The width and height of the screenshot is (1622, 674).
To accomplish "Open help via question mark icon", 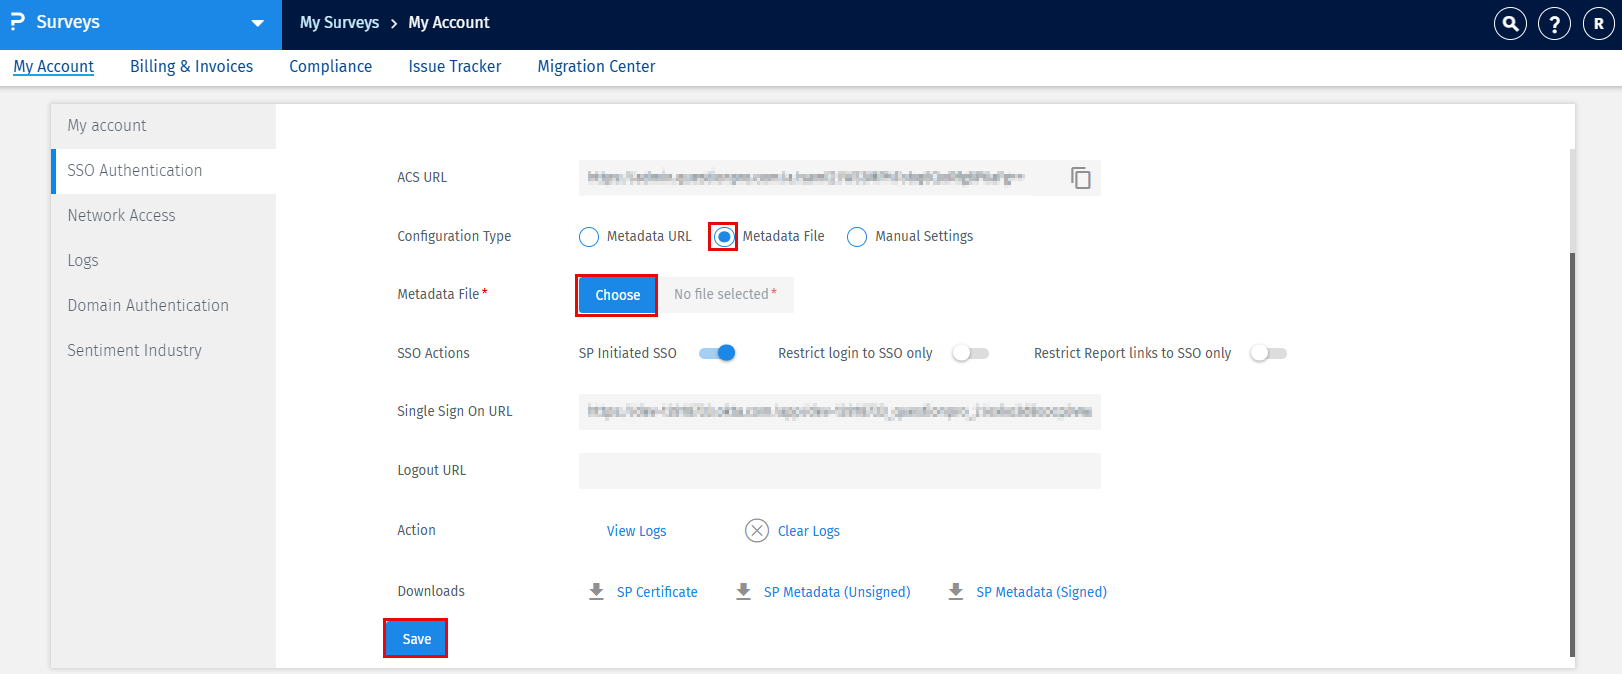I will point(1554,23).
